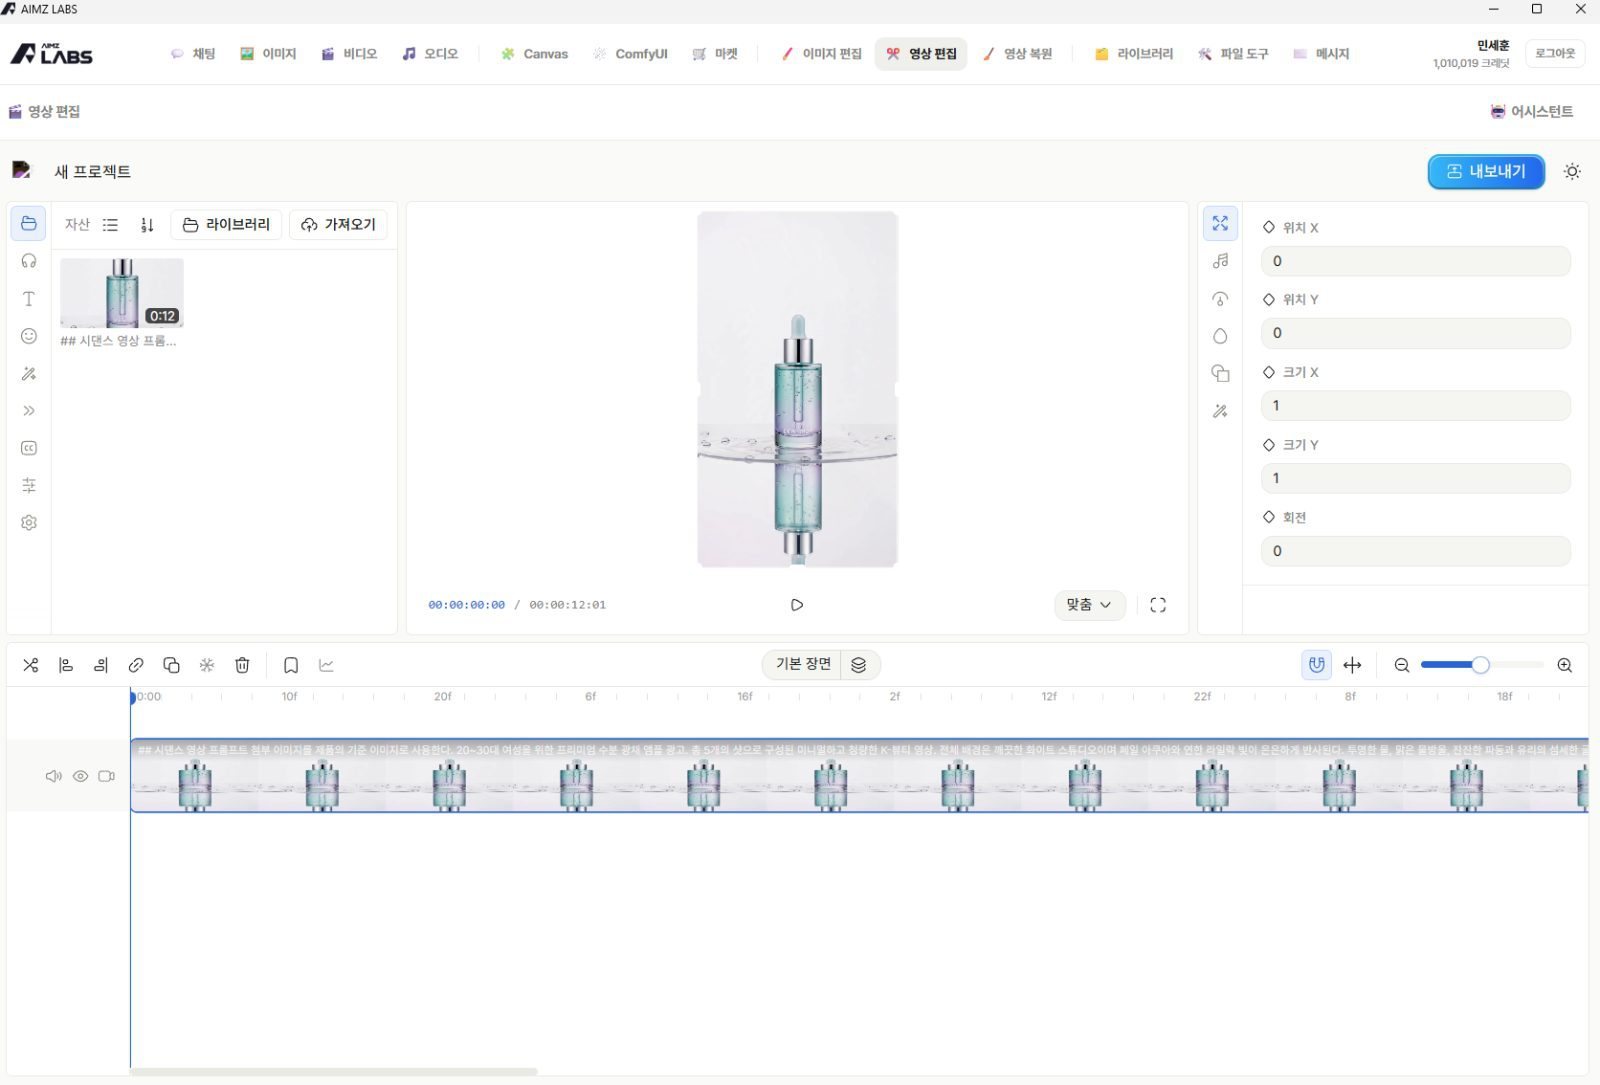This screenshot has width=1600, height=1085.
Task: Open the captions CC panel
Action: click(29, 448)
